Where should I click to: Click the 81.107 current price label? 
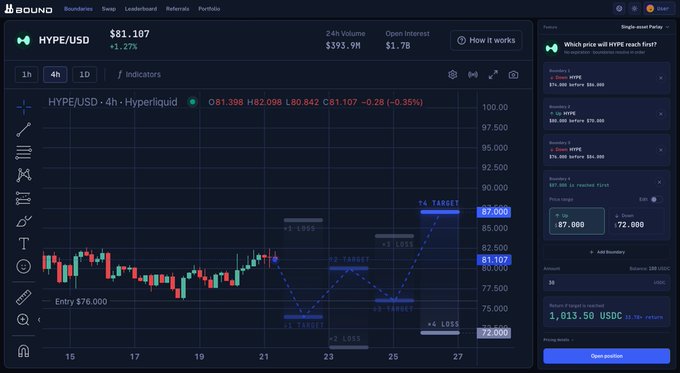pos(494,260)
